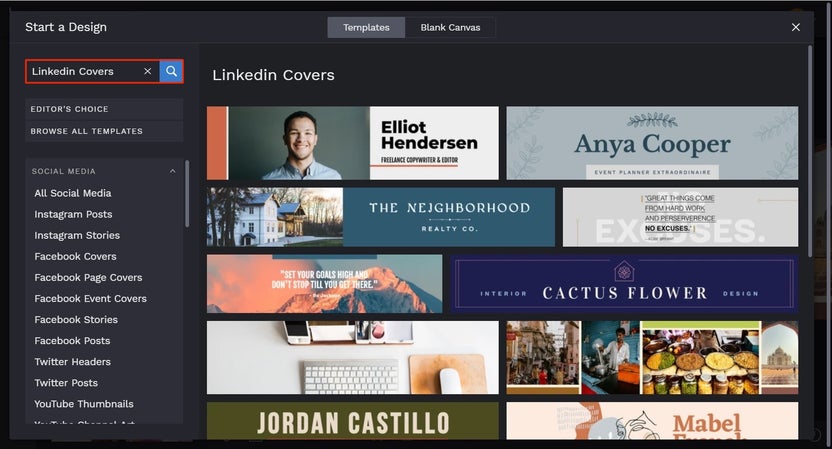This screenshot has height=449, width=832.
Task: Open Browse All Templates
Action: 104,131
